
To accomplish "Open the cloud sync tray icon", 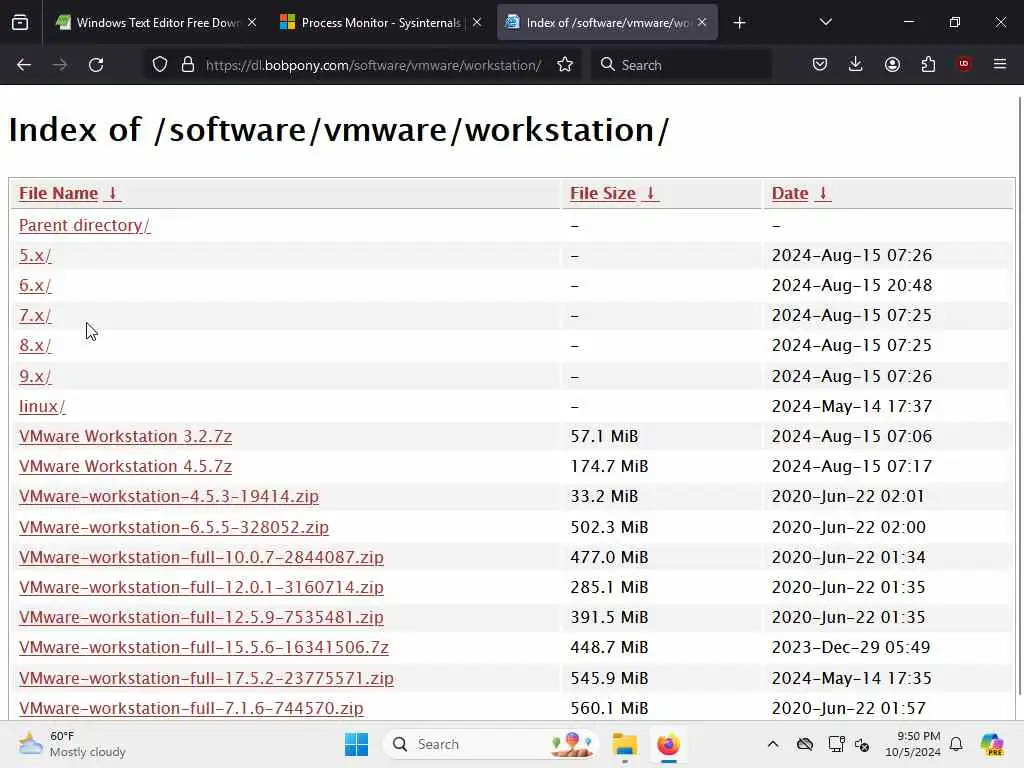I will pyautogui.click(x=805, y=744).
